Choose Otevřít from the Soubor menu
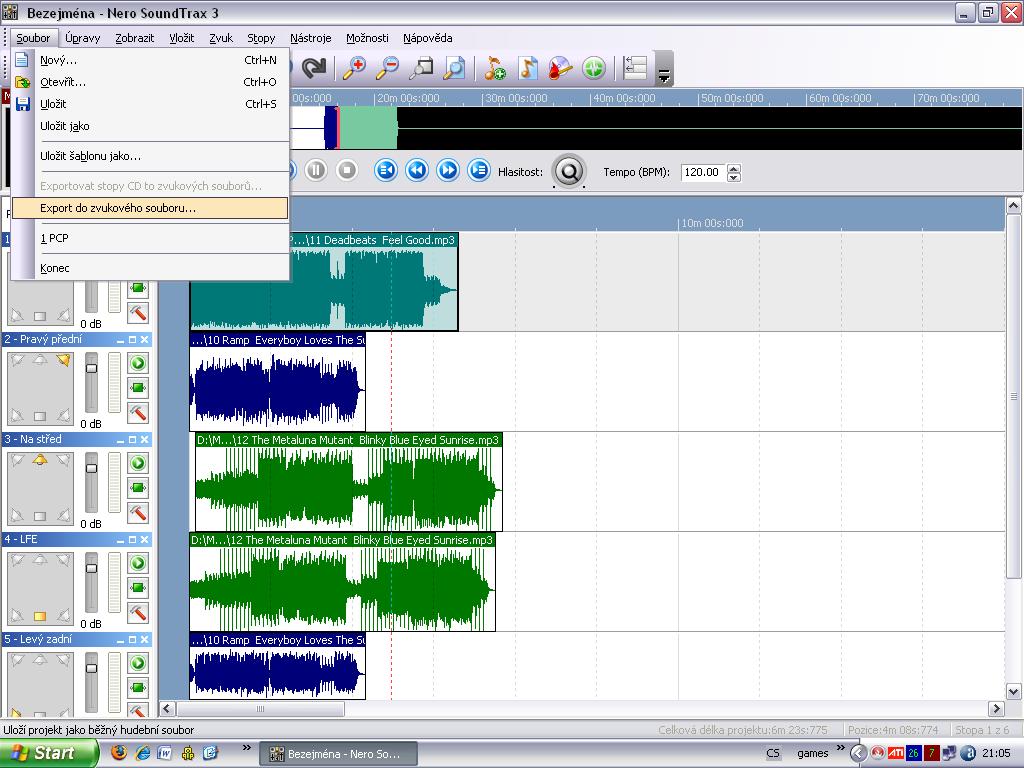 click(x=150, y=82)
